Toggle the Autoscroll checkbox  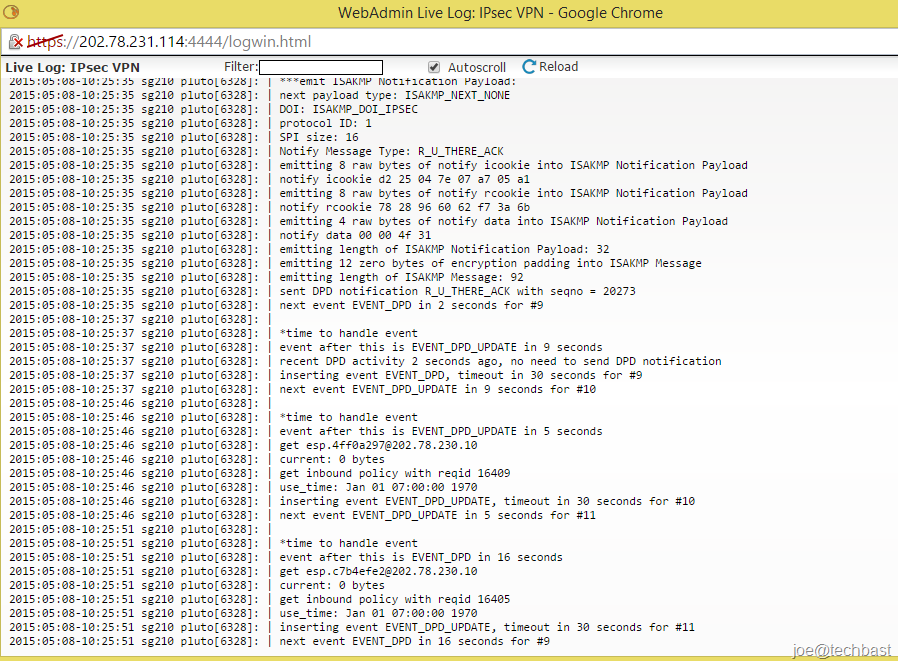(x=434, y=67)
